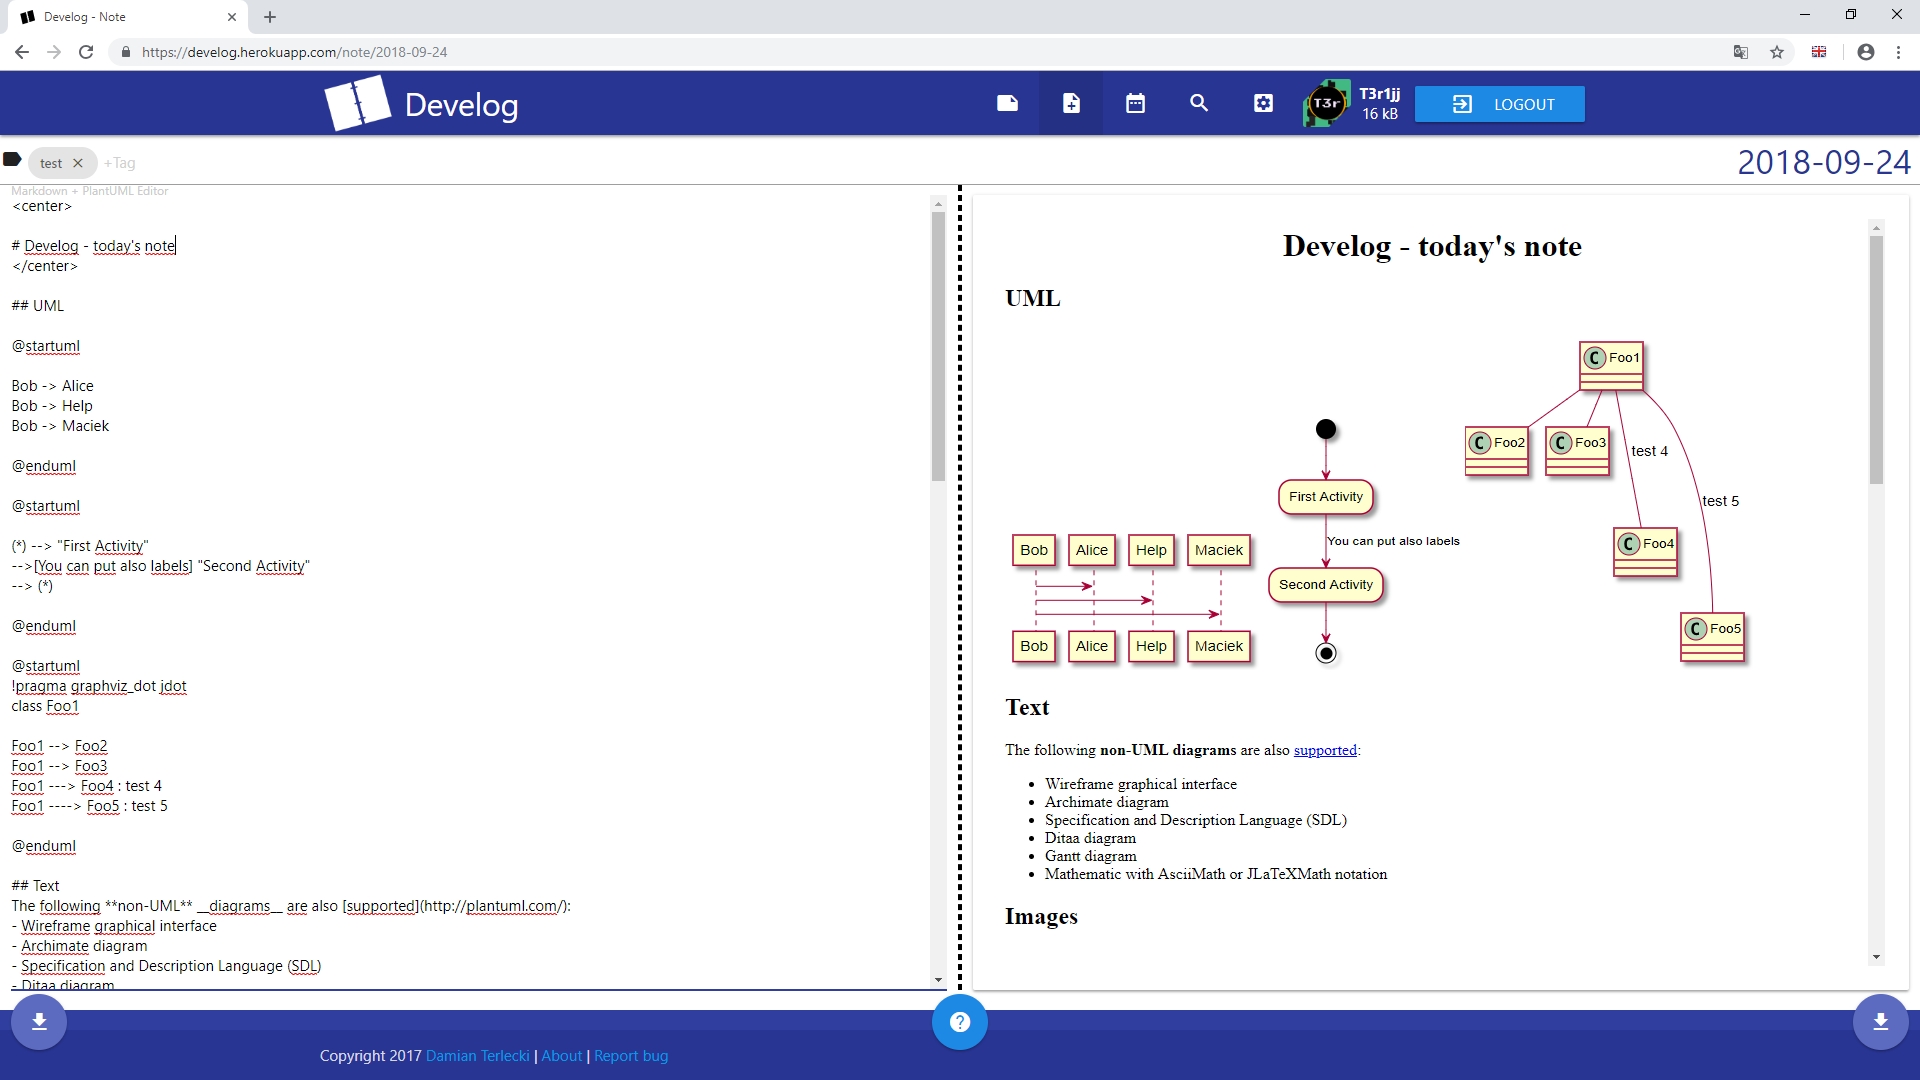The height and width of the screenshot is (1080, 1920).
Task: Click the editor scrollbar up arrow
Action: pyautogui.click(x=938, y=204)
